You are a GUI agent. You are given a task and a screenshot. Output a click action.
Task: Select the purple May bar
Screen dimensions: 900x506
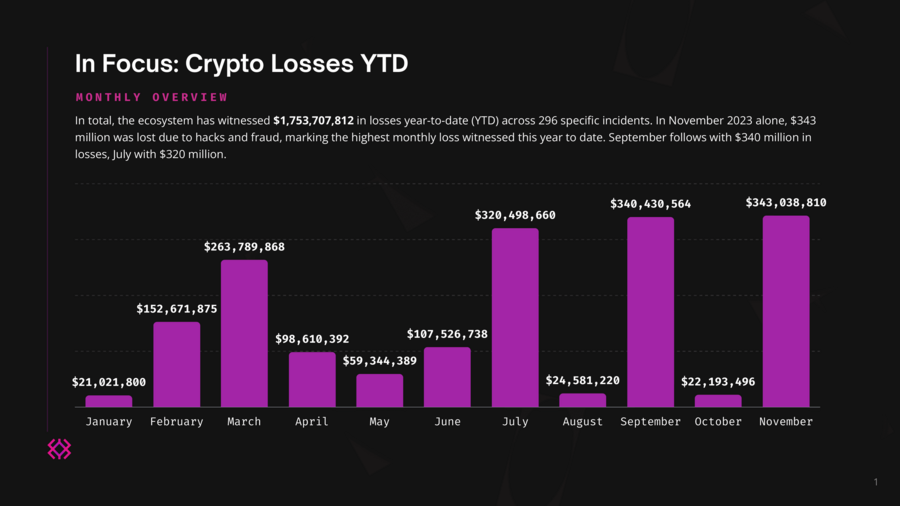379,390
